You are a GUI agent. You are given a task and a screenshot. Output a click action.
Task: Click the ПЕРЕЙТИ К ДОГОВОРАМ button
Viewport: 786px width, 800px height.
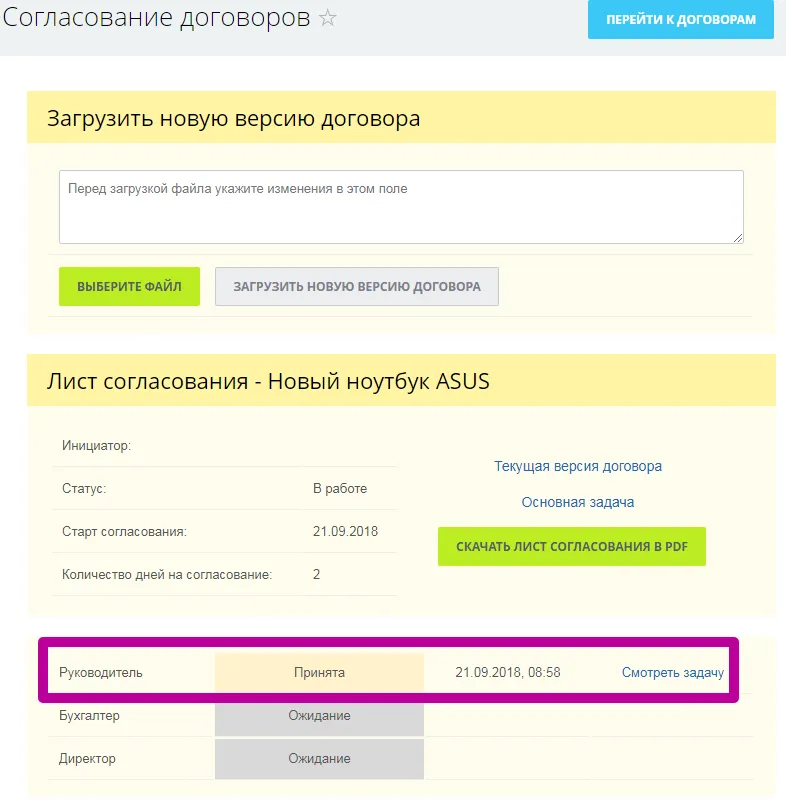679,20
